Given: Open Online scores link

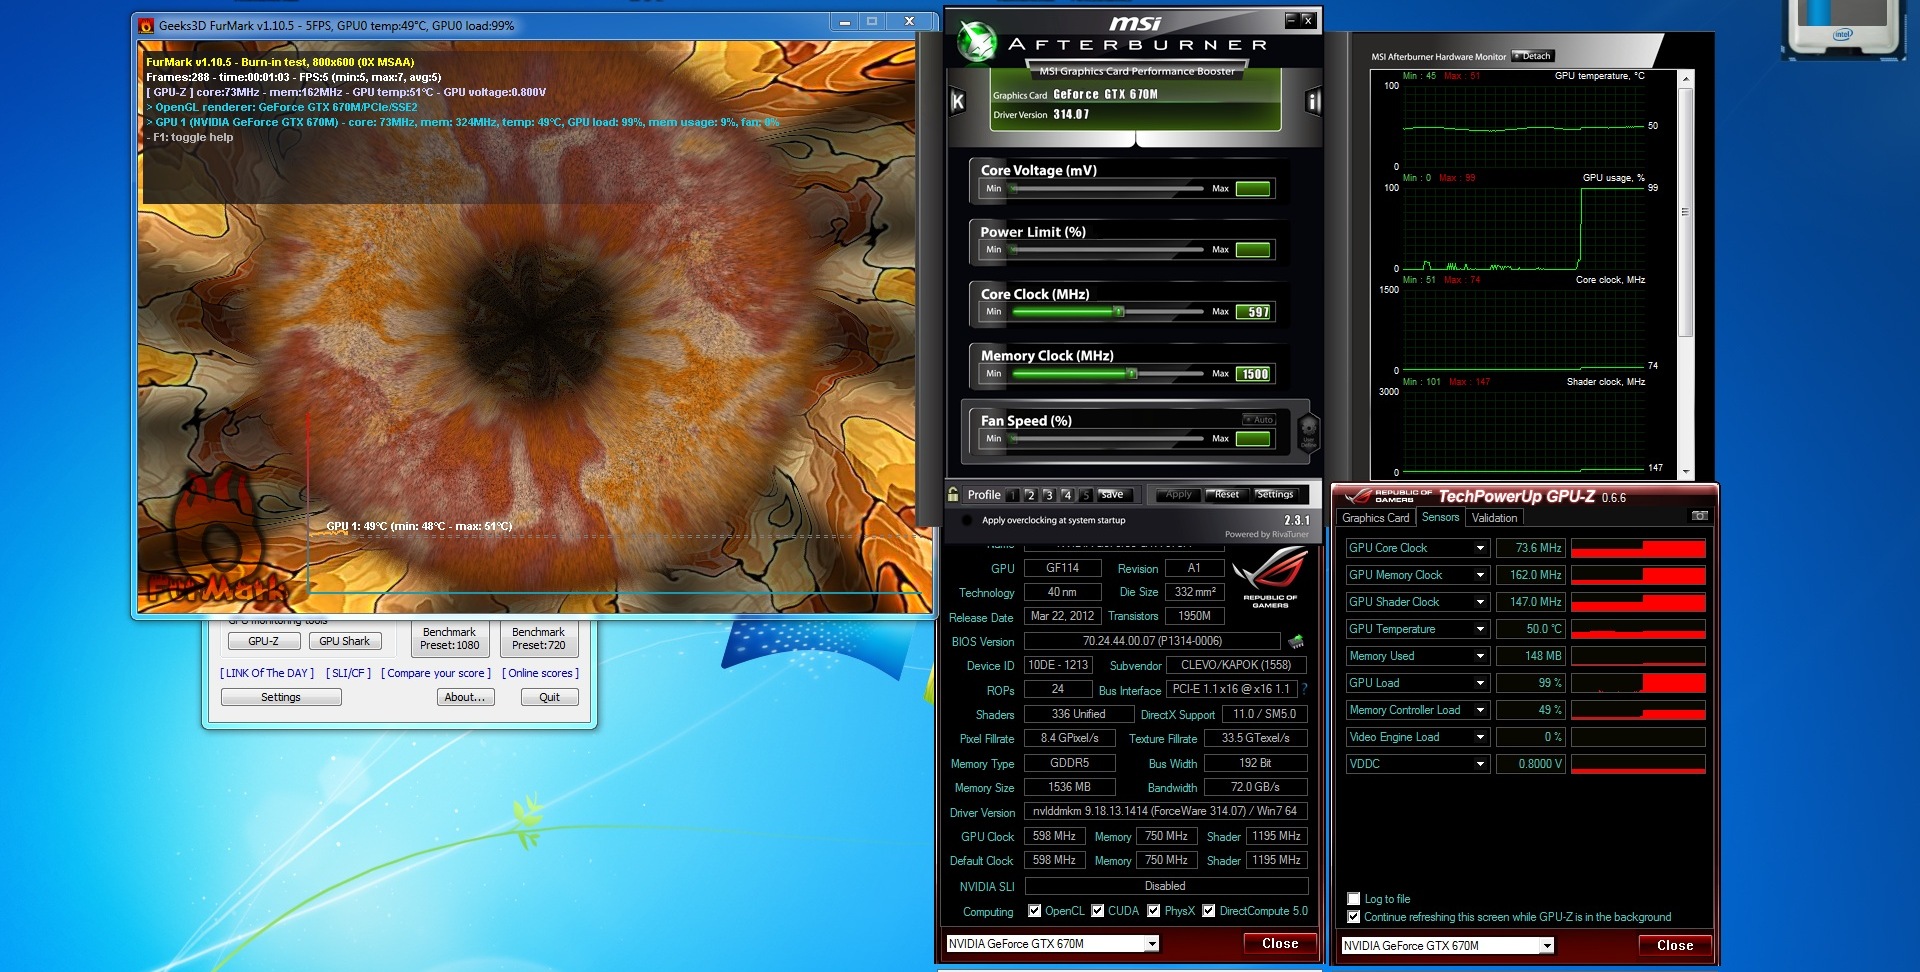Looking at the screenshot, I should tap(541, 673).
